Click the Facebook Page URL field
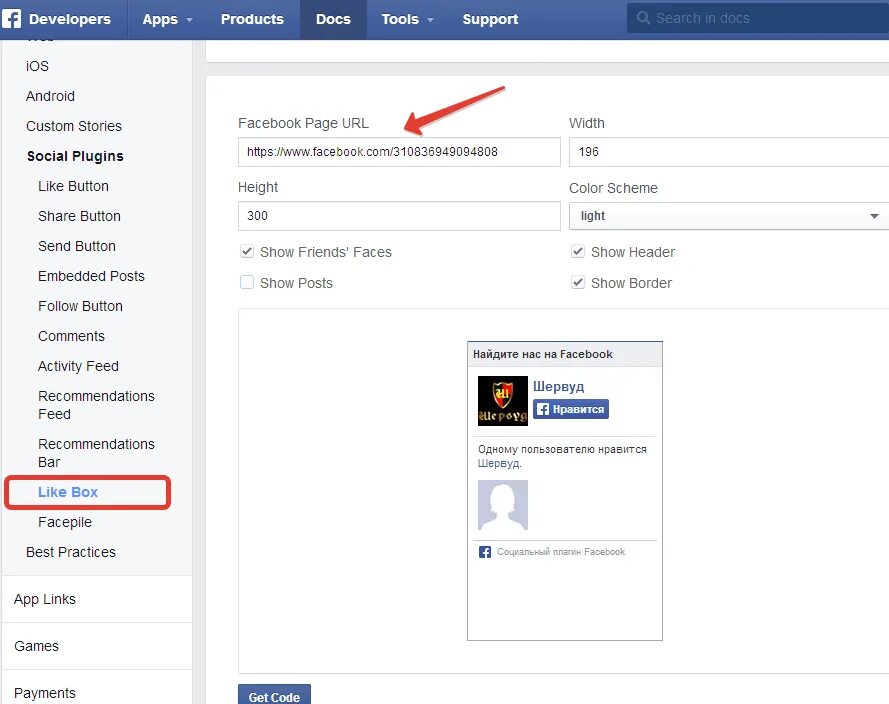The image size is (889, 704). (399, 152)
